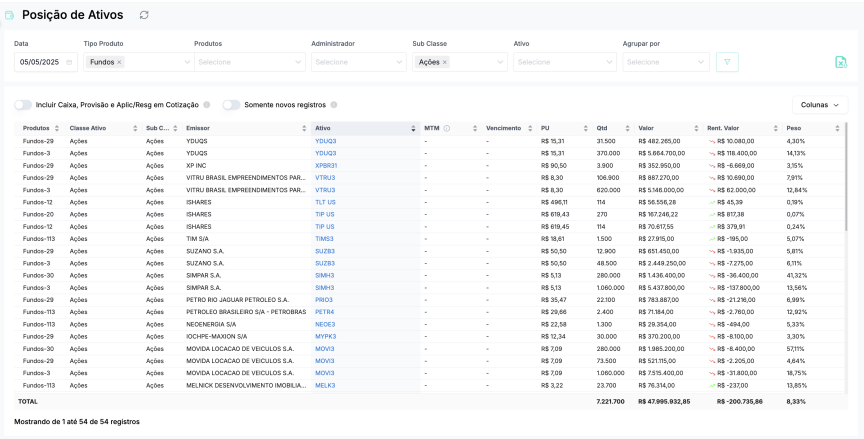
Task: Export table with the Excel icon
Action: (x=841, y=62)
